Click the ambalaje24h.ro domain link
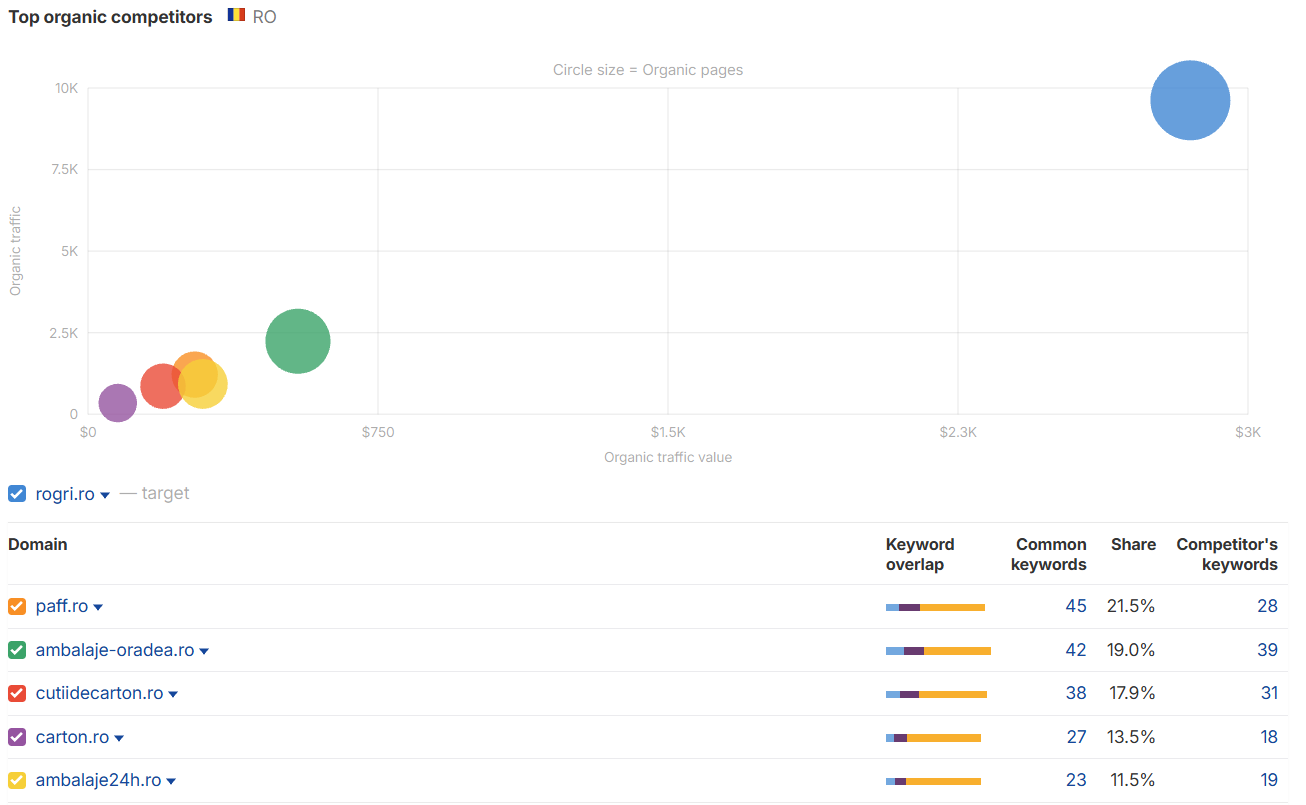Screen dimensions: 1306x805 point(98,780)
